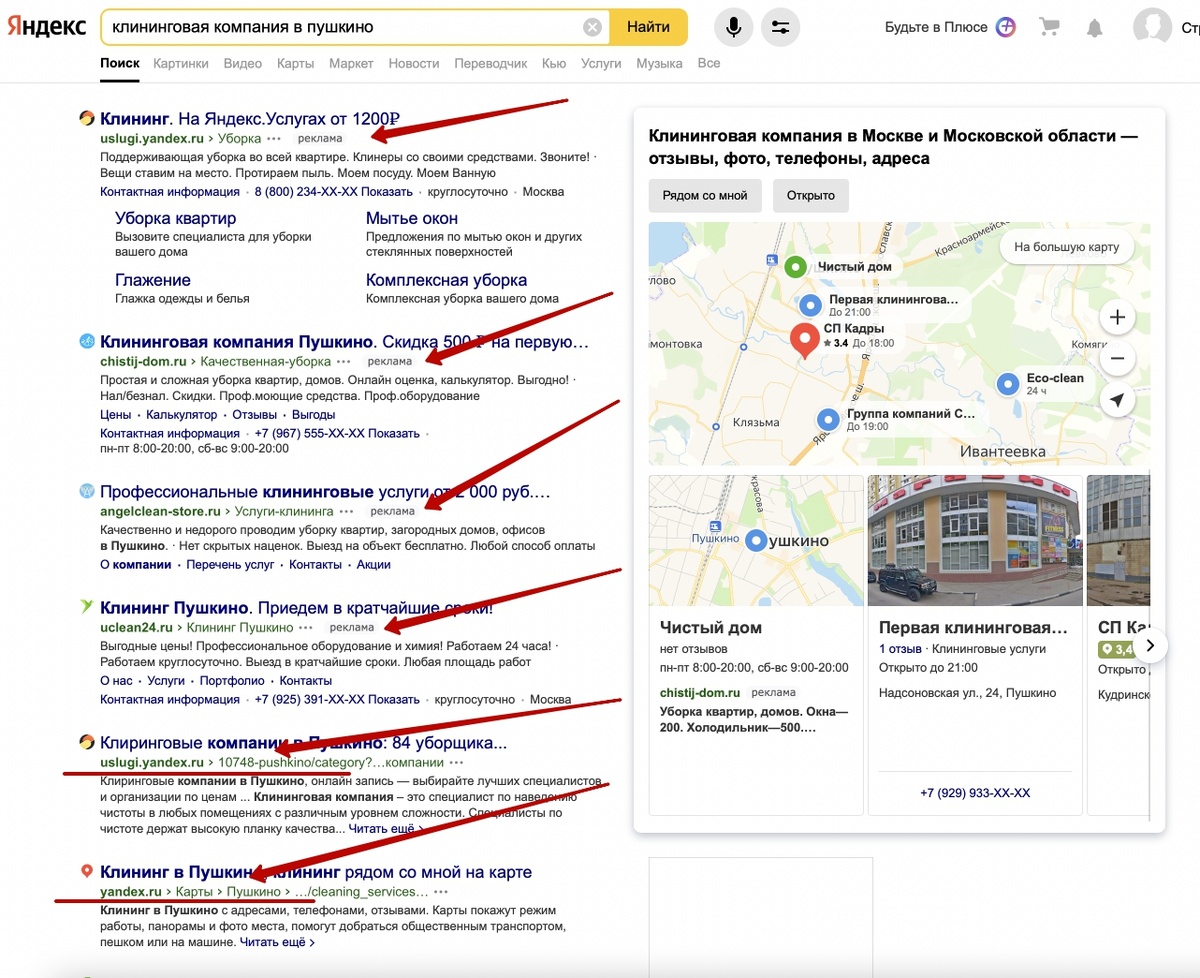
Task: Click the Найти search button
Action: 648,27
